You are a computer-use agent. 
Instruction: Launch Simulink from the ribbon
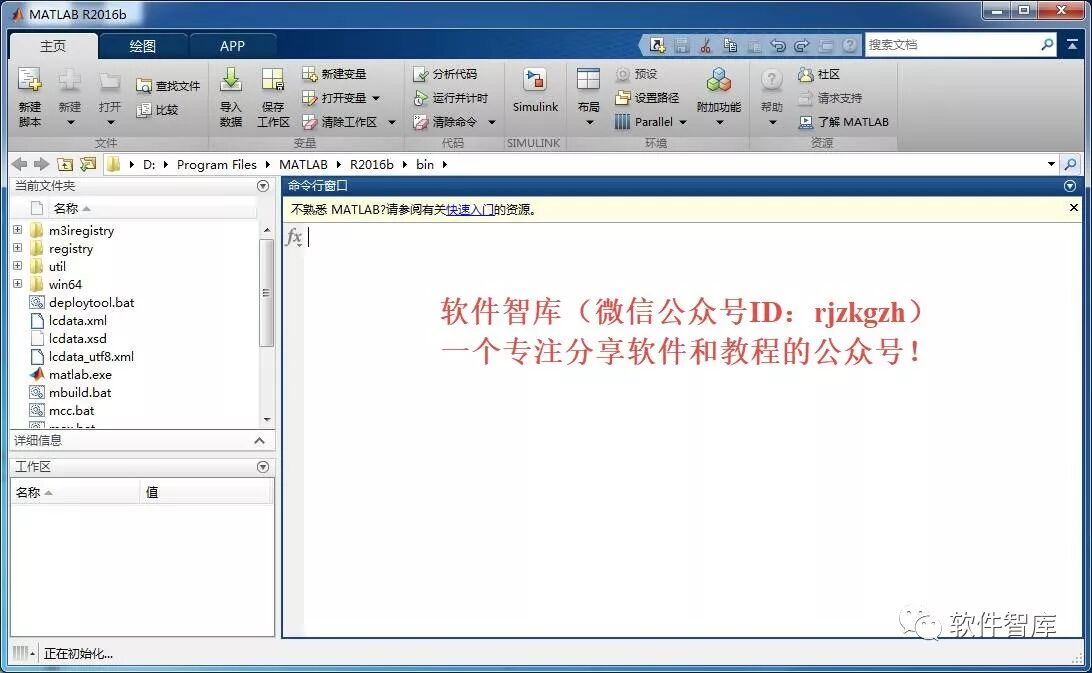535,91
